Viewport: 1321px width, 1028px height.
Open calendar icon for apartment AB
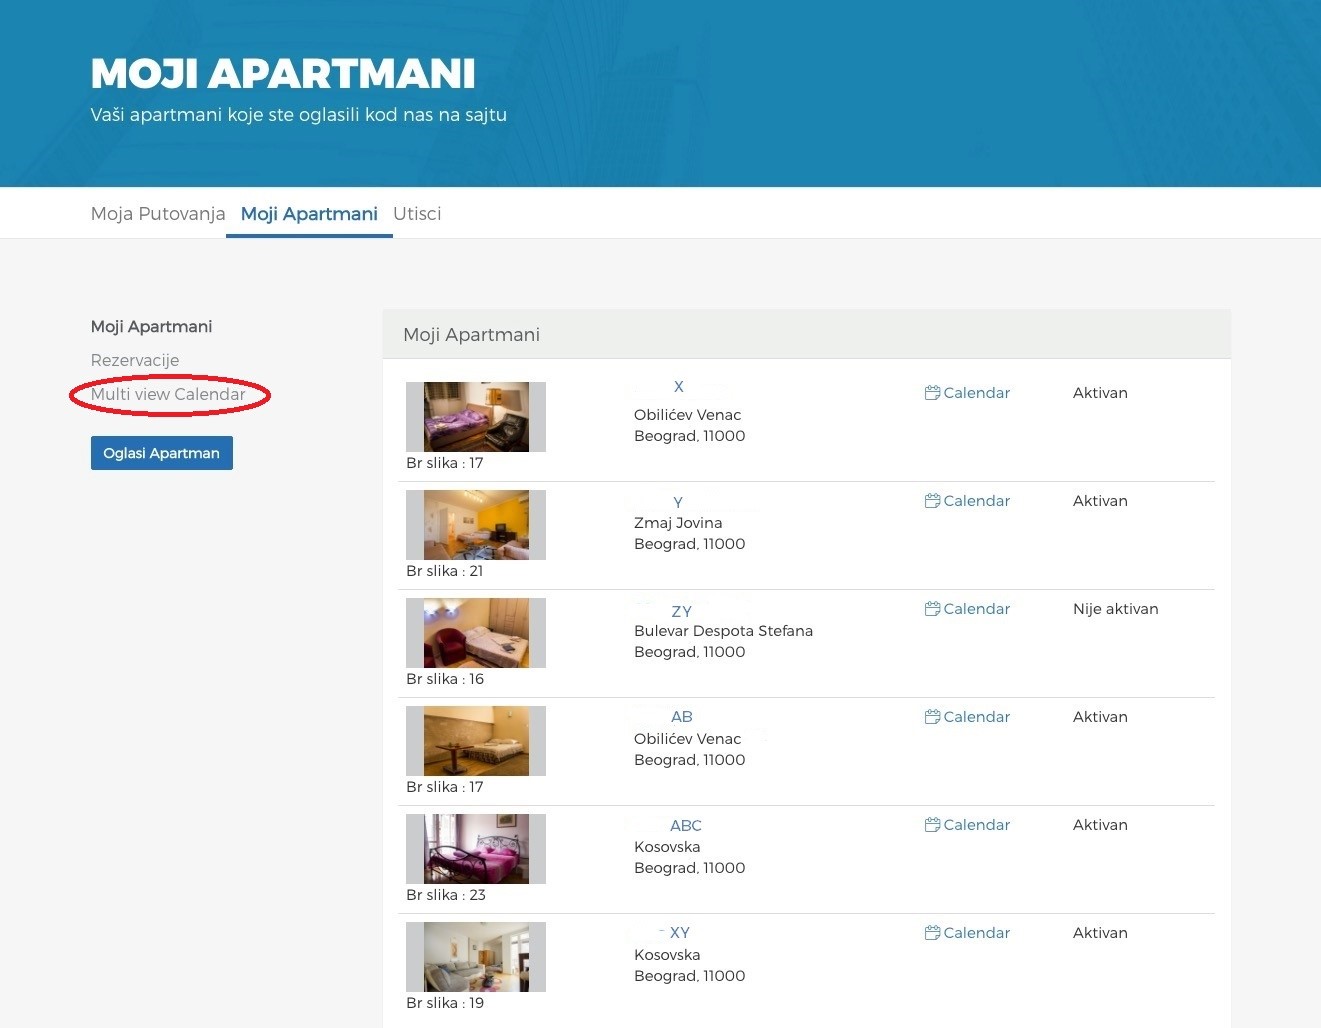click(932, 717)
